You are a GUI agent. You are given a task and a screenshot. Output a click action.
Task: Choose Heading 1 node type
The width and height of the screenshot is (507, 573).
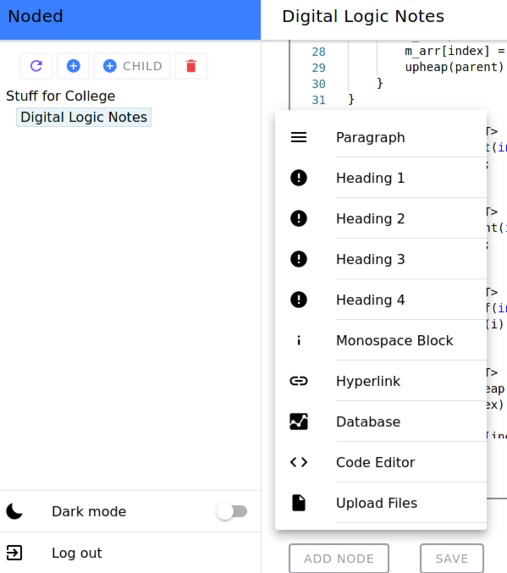coord(381,178)
